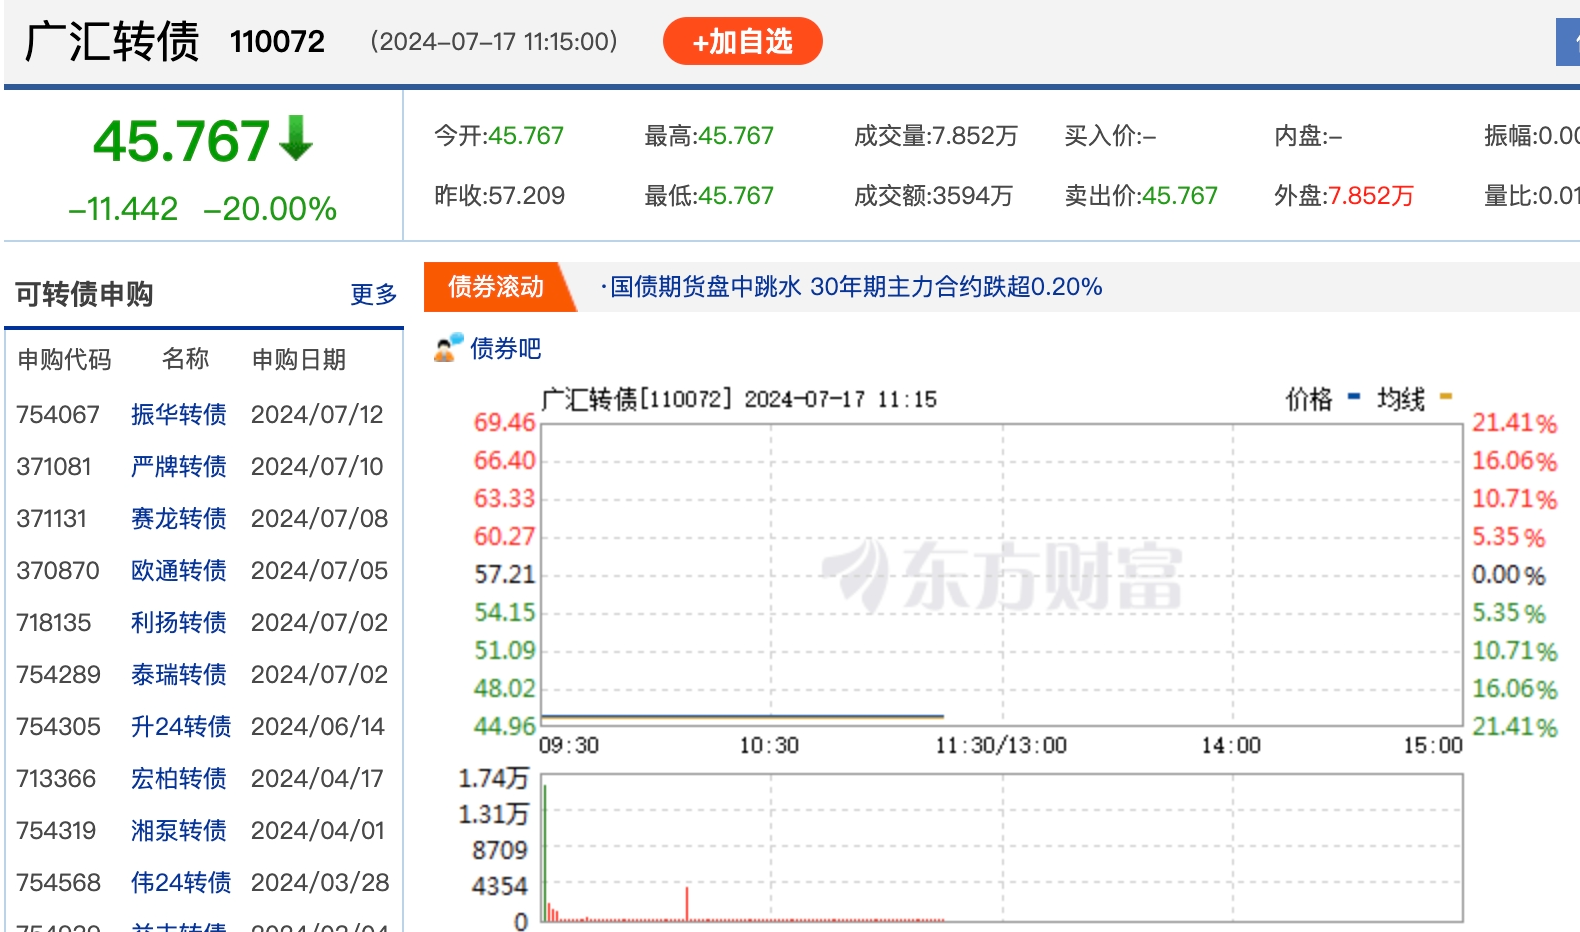Click subscription code 718135

(54, 622)
